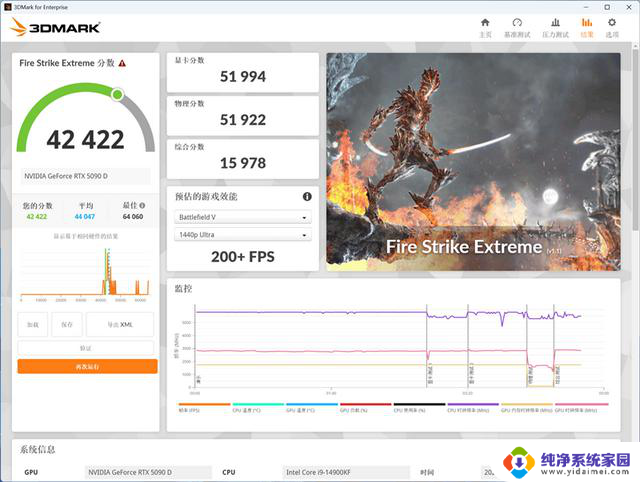Screen dimensions: 640x482
Task: Click the red warning icon beside Fire Strike Extreme
Action: pyautogui.click(x=122, y=63)
